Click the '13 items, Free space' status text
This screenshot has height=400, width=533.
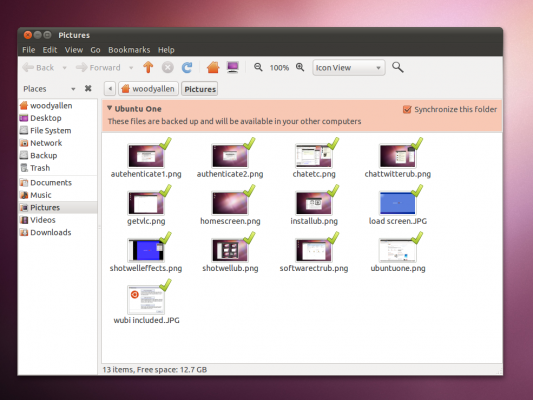pos(155,369)
